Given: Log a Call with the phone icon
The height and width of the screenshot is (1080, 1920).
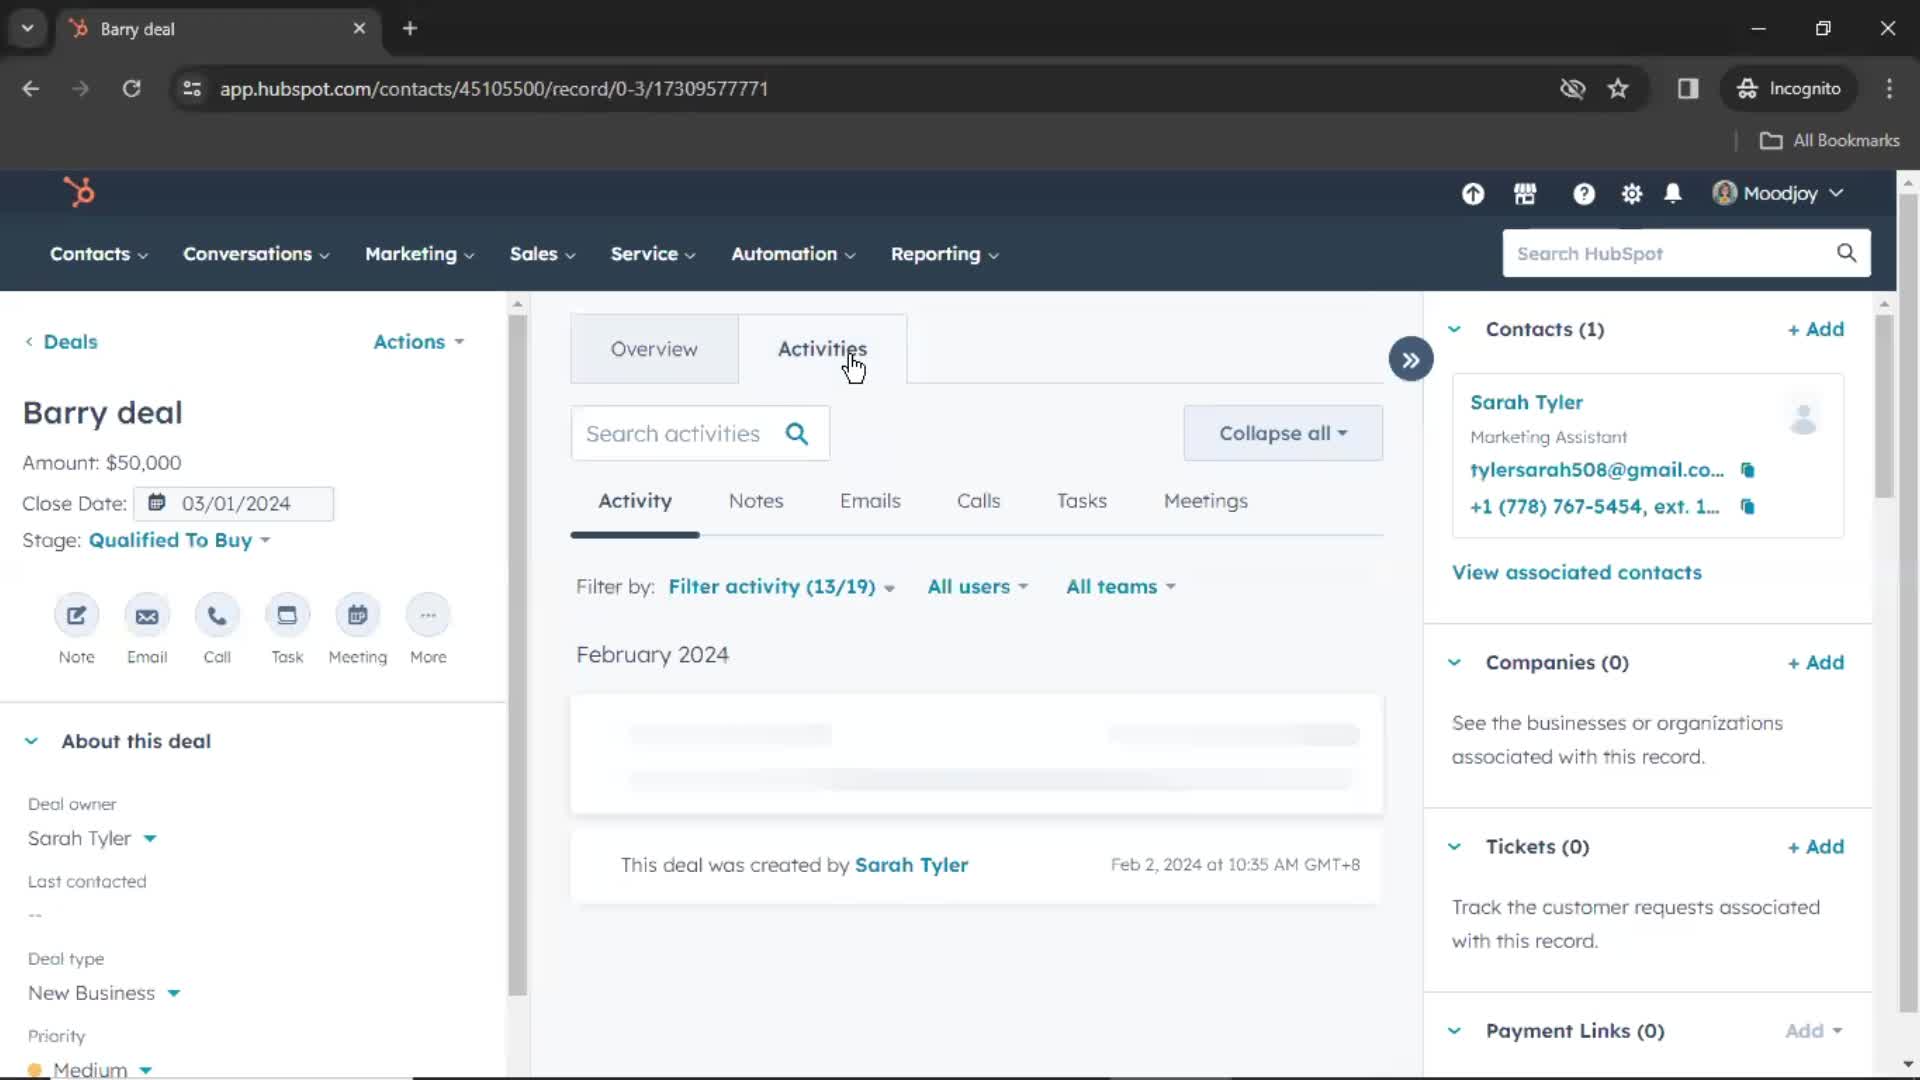Looking at the screenshot, I should pyautogui.click(x=217, y=615).
